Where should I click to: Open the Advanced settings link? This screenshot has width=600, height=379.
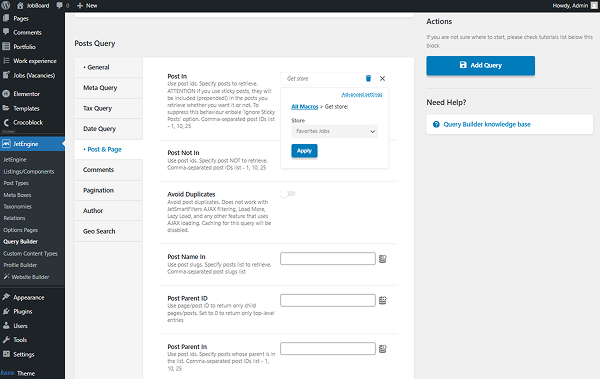click(x=362, y=95)
